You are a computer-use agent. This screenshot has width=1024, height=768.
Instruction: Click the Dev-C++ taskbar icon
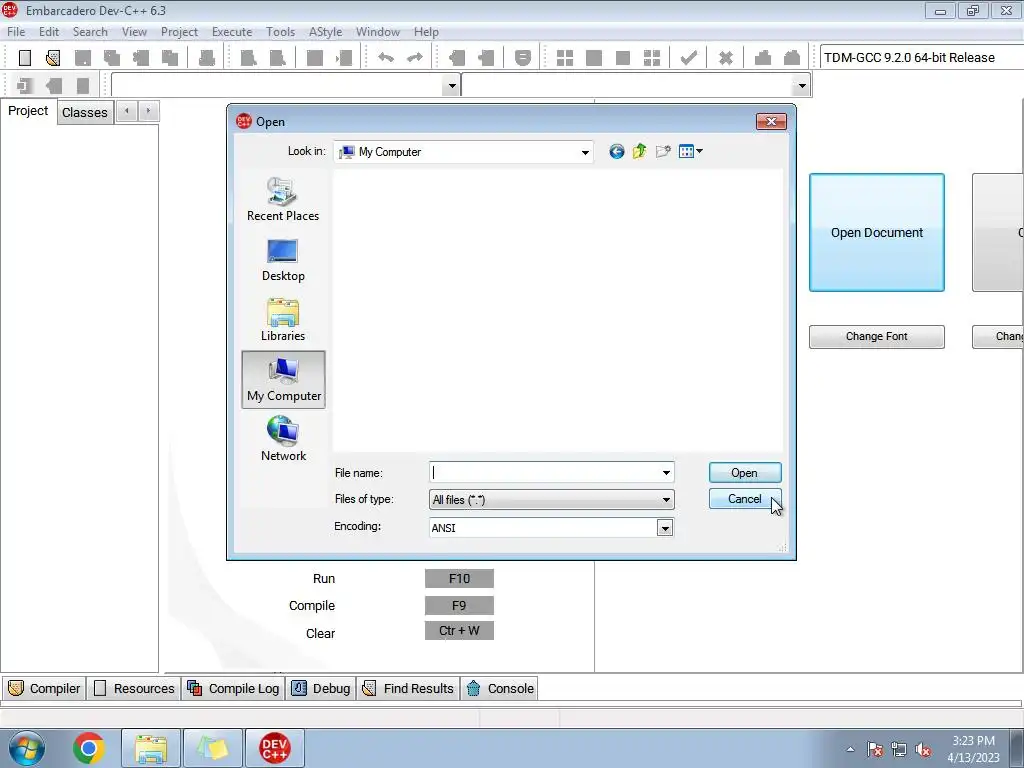(275, 748)
